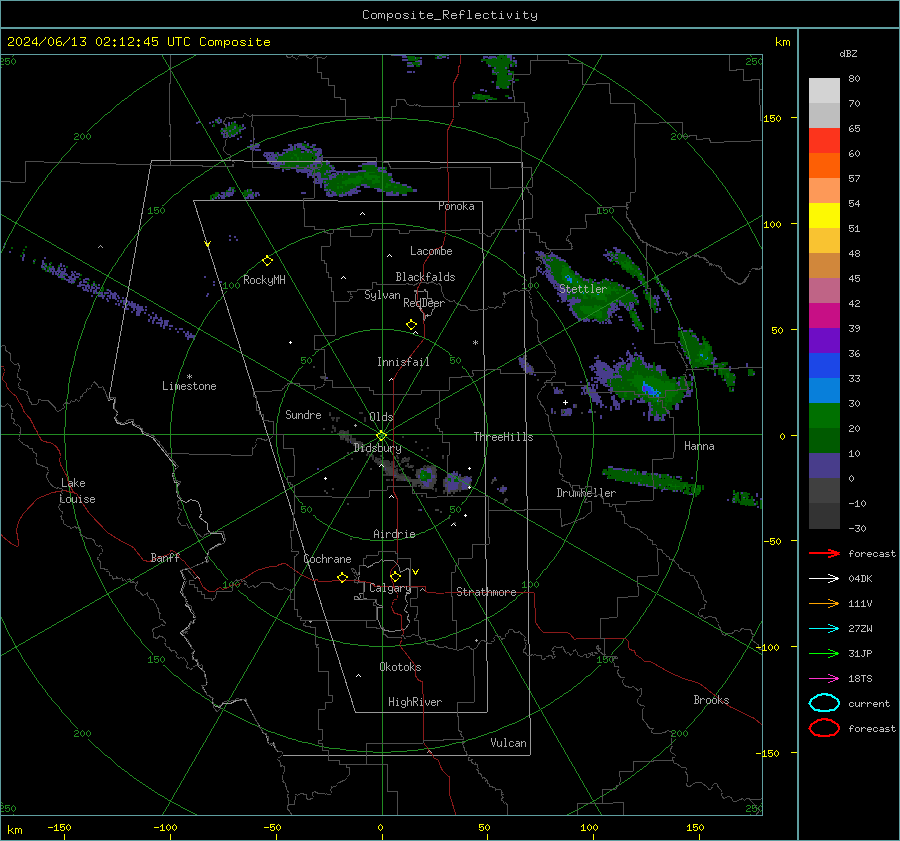The image size is (900, 841).
Task: Click the Lacombe town label
Action: point(431,251)
